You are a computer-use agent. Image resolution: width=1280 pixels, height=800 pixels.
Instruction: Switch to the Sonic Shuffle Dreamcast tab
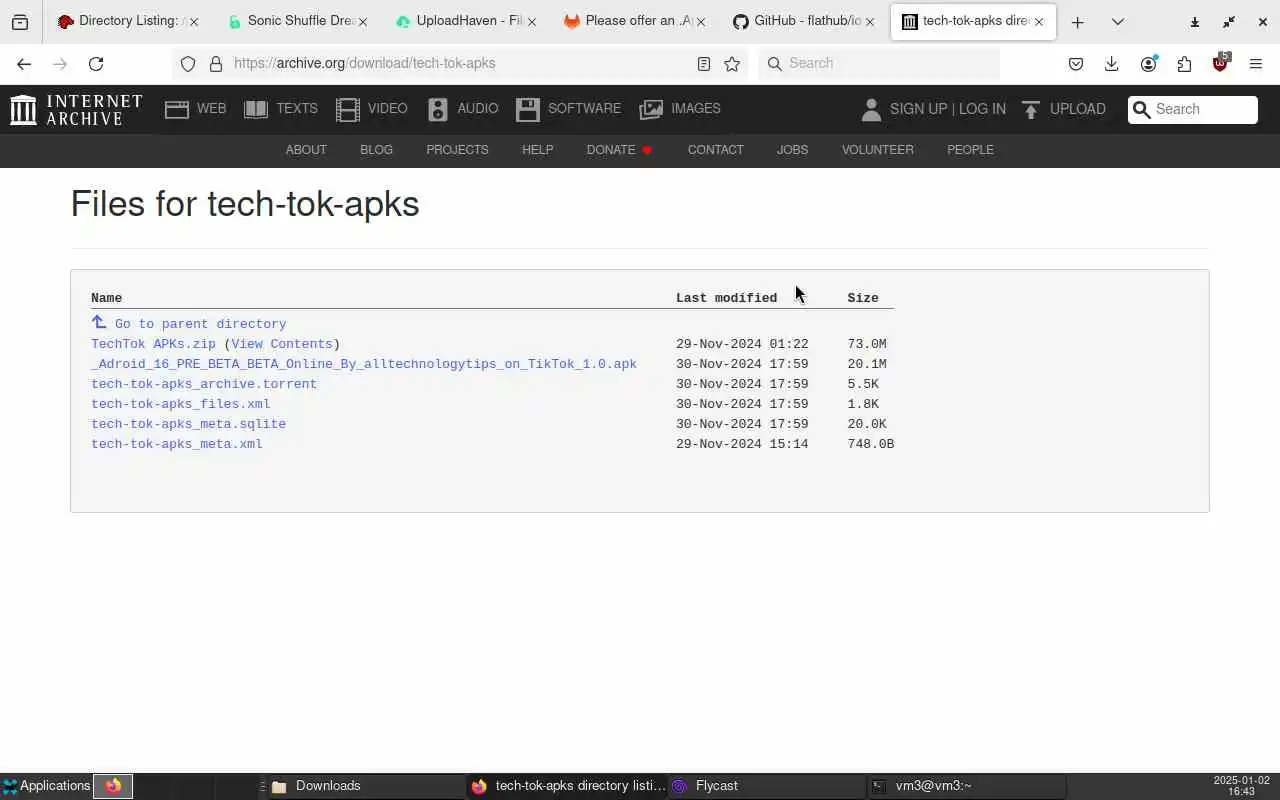point(296,21)
